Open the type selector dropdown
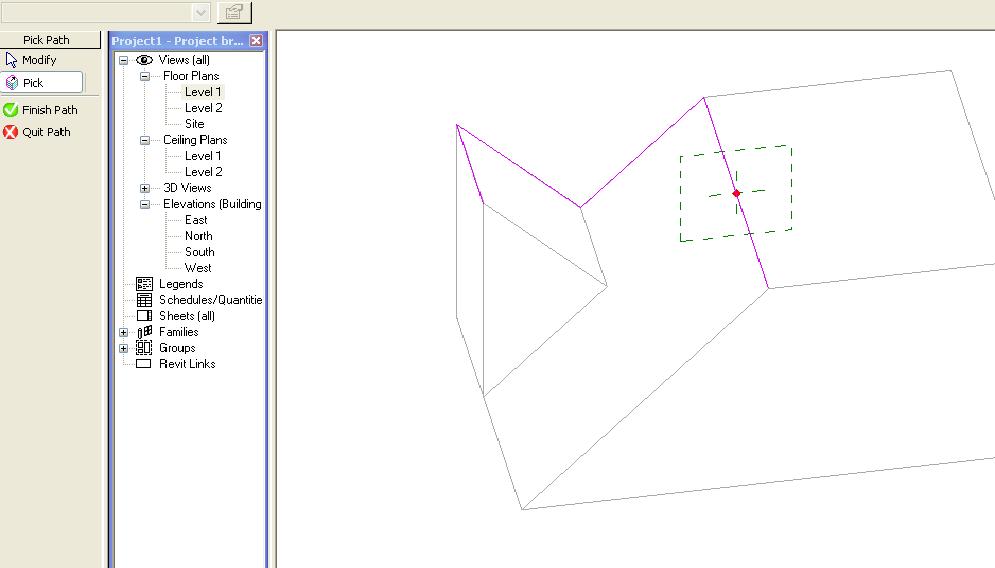 coord(201,12)
